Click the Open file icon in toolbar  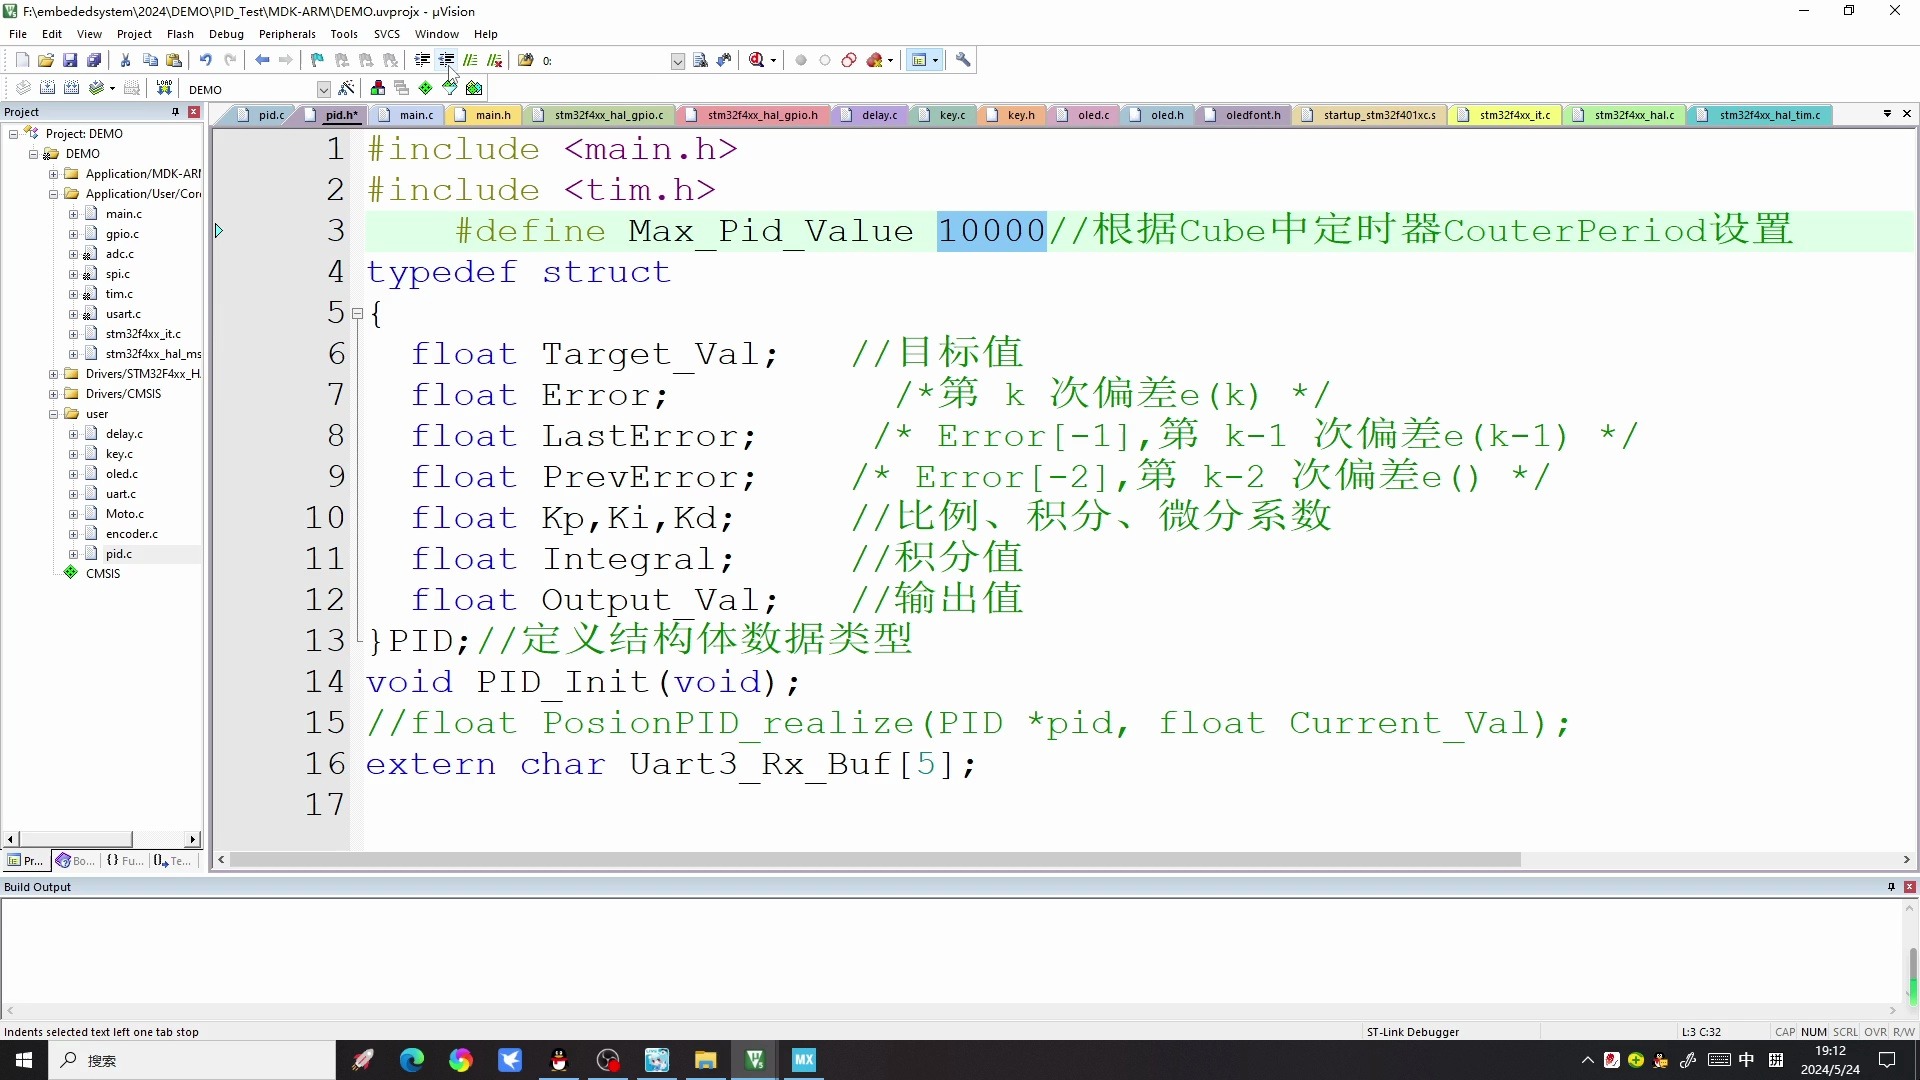coord(45,61)
